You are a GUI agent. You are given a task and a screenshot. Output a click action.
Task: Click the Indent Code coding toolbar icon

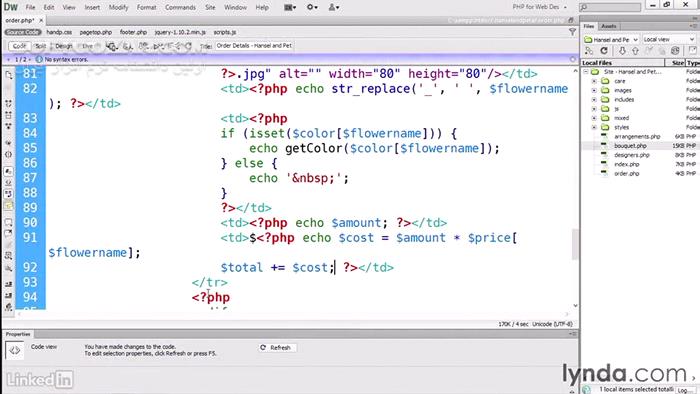tap(8, 284)
